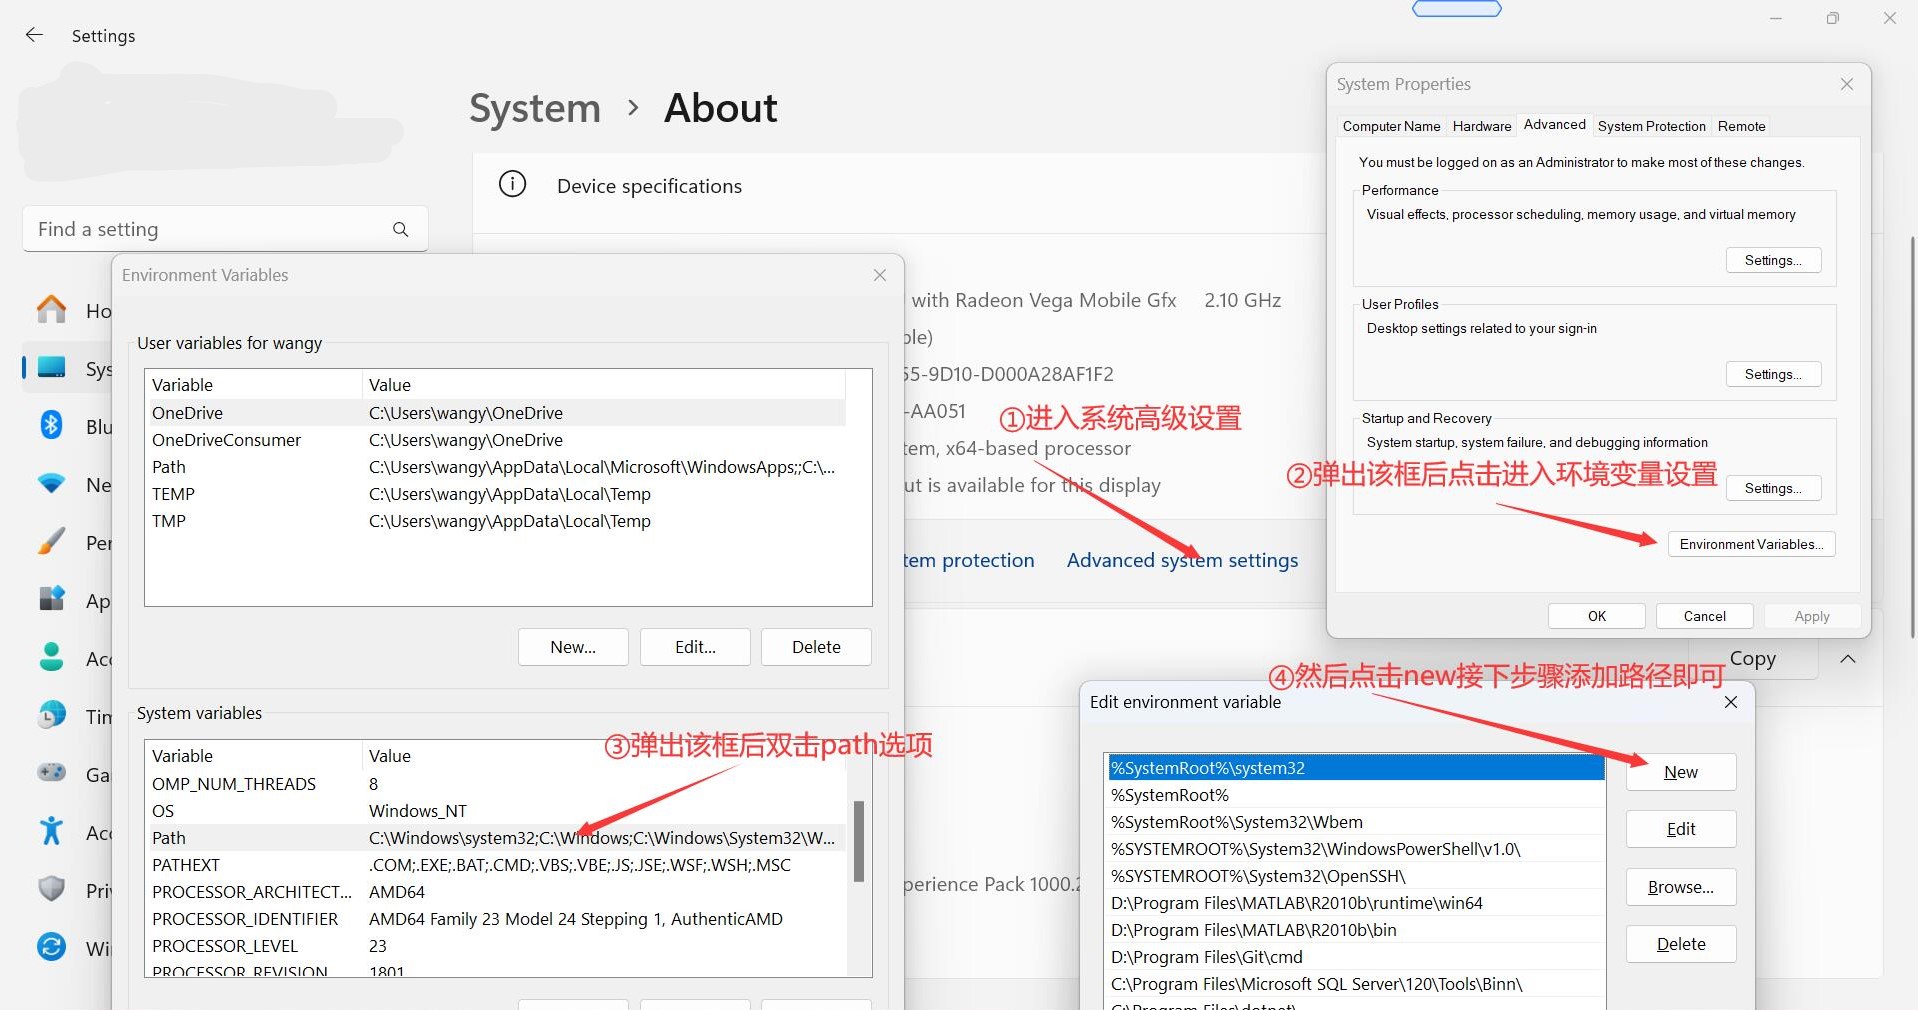This screenshot has width=1918, height=1010.
Task: Select the TMP user variable row
Action: [x=496, y=521]
